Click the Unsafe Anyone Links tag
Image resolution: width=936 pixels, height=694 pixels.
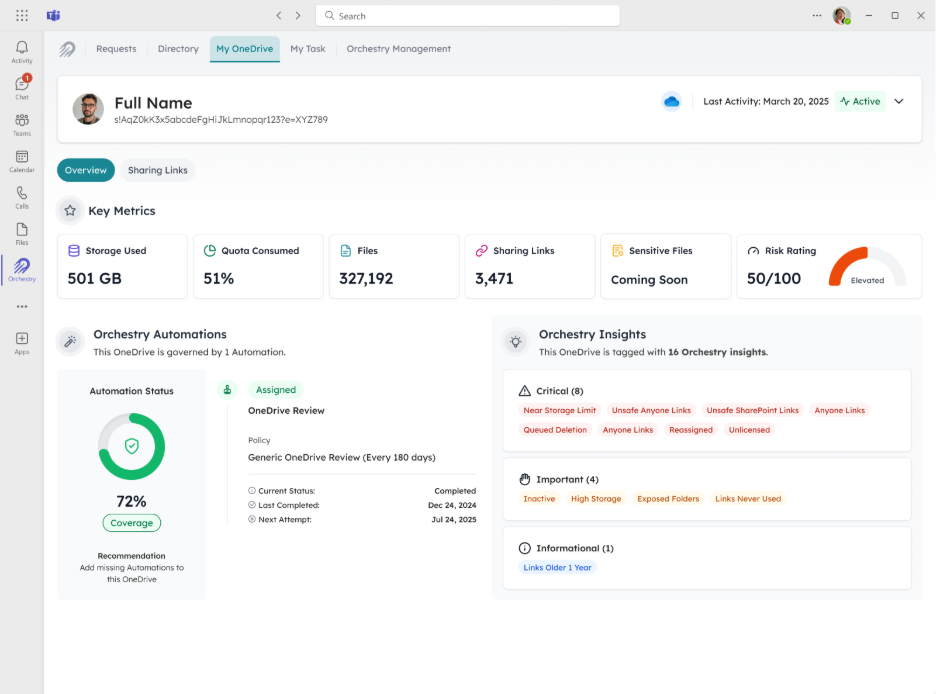point(651,410)
